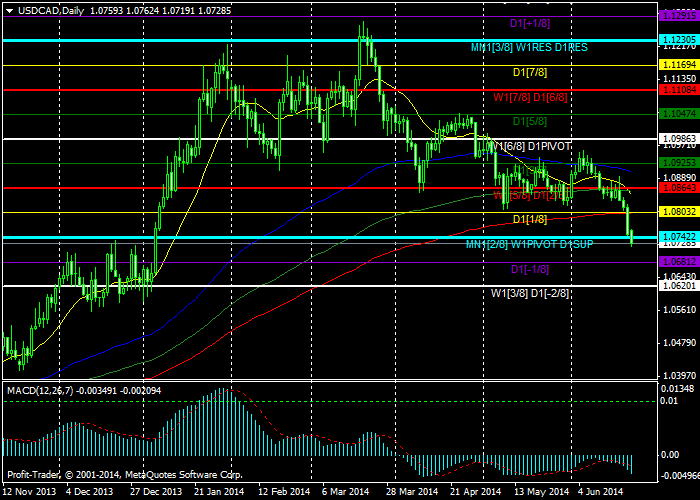Select the D1[5/8] level label
The height and width of the screenshot is (500, 700).
pyautogui.click(x=530, y=121)
